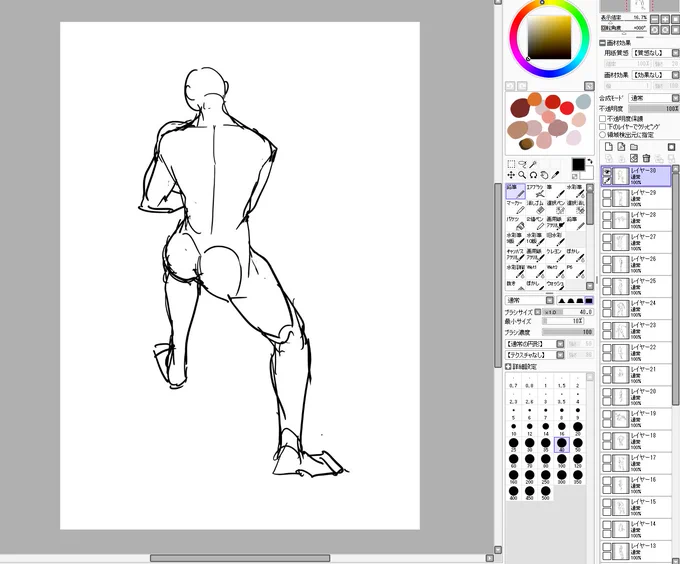Create a new linework layer

tap(621, 147)
